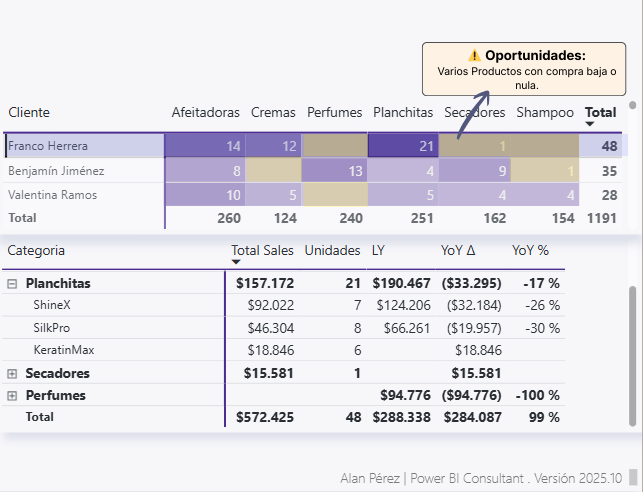Click the sort arrow under Total Sales
The height and width of the screenshot is (492, 644).
tap(236, 262)
